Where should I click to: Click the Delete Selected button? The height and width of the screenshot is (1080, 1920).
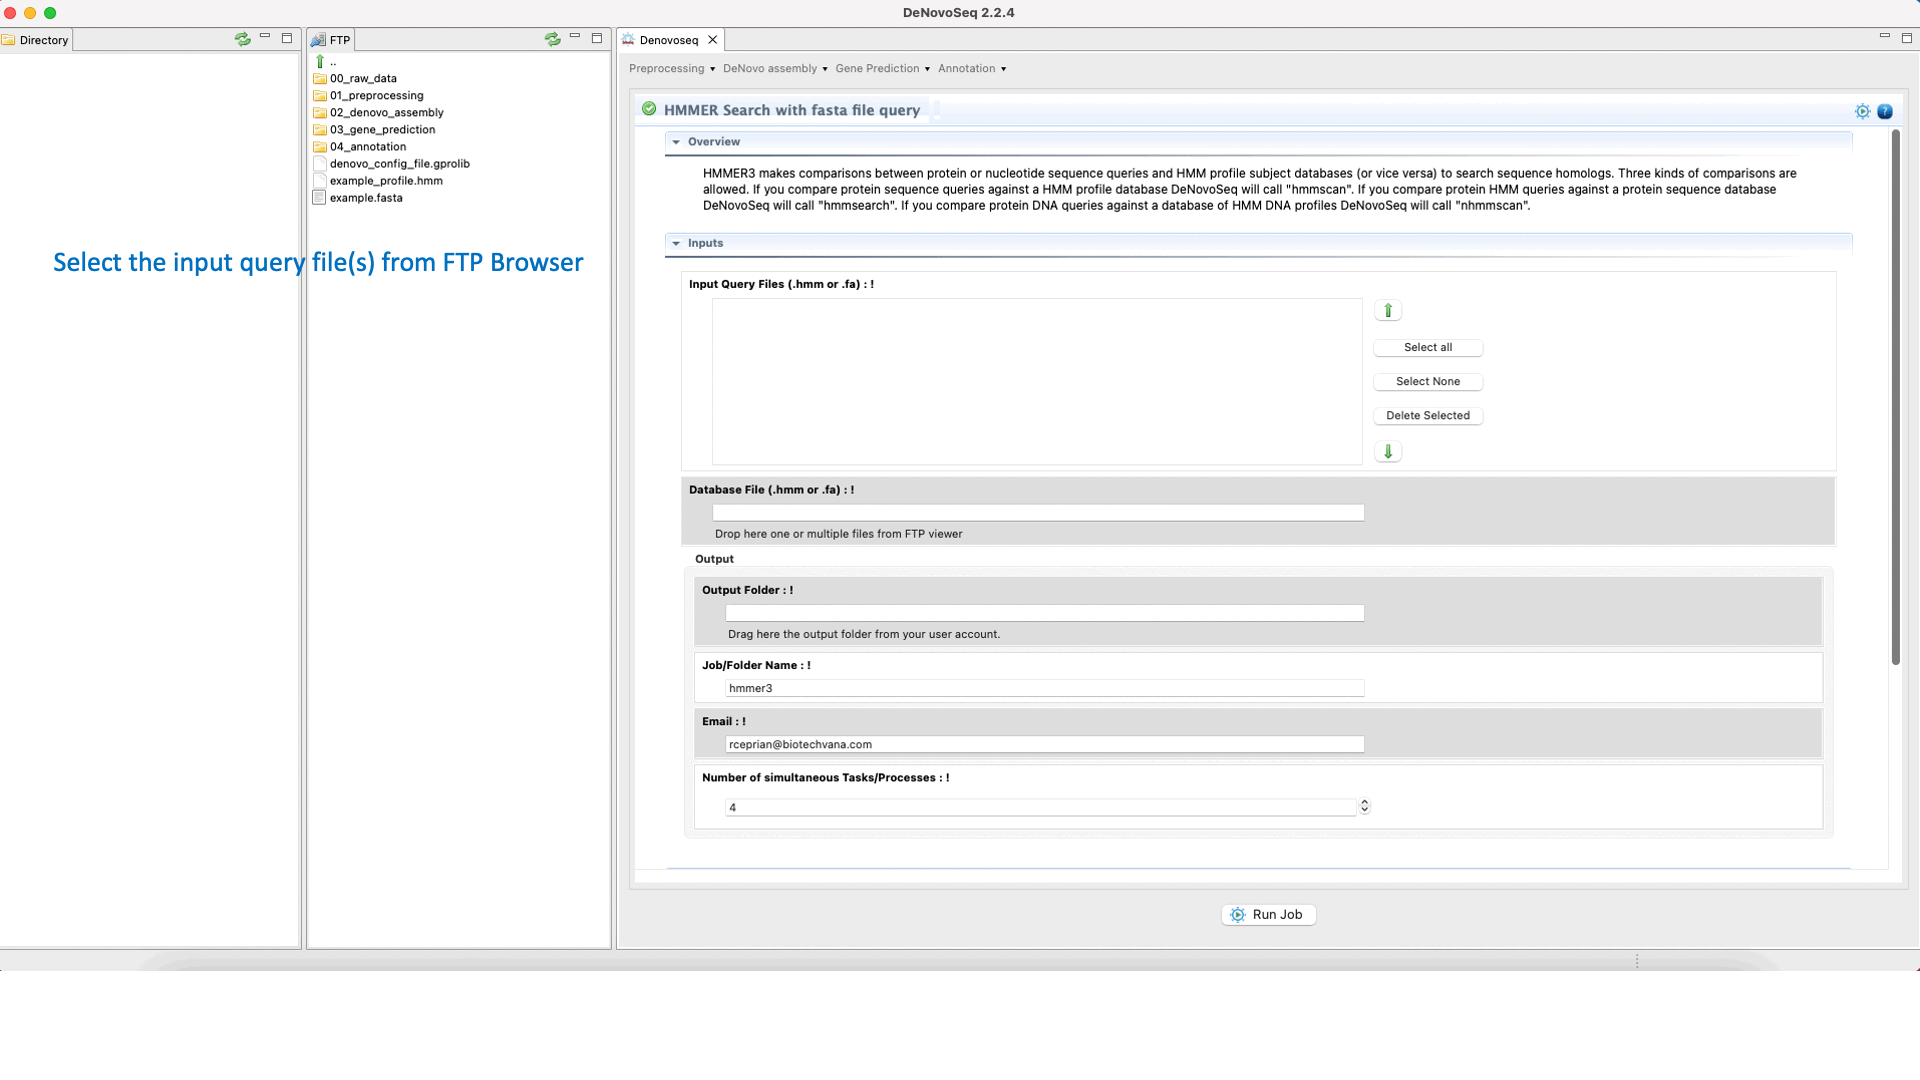coord(1427,416)
